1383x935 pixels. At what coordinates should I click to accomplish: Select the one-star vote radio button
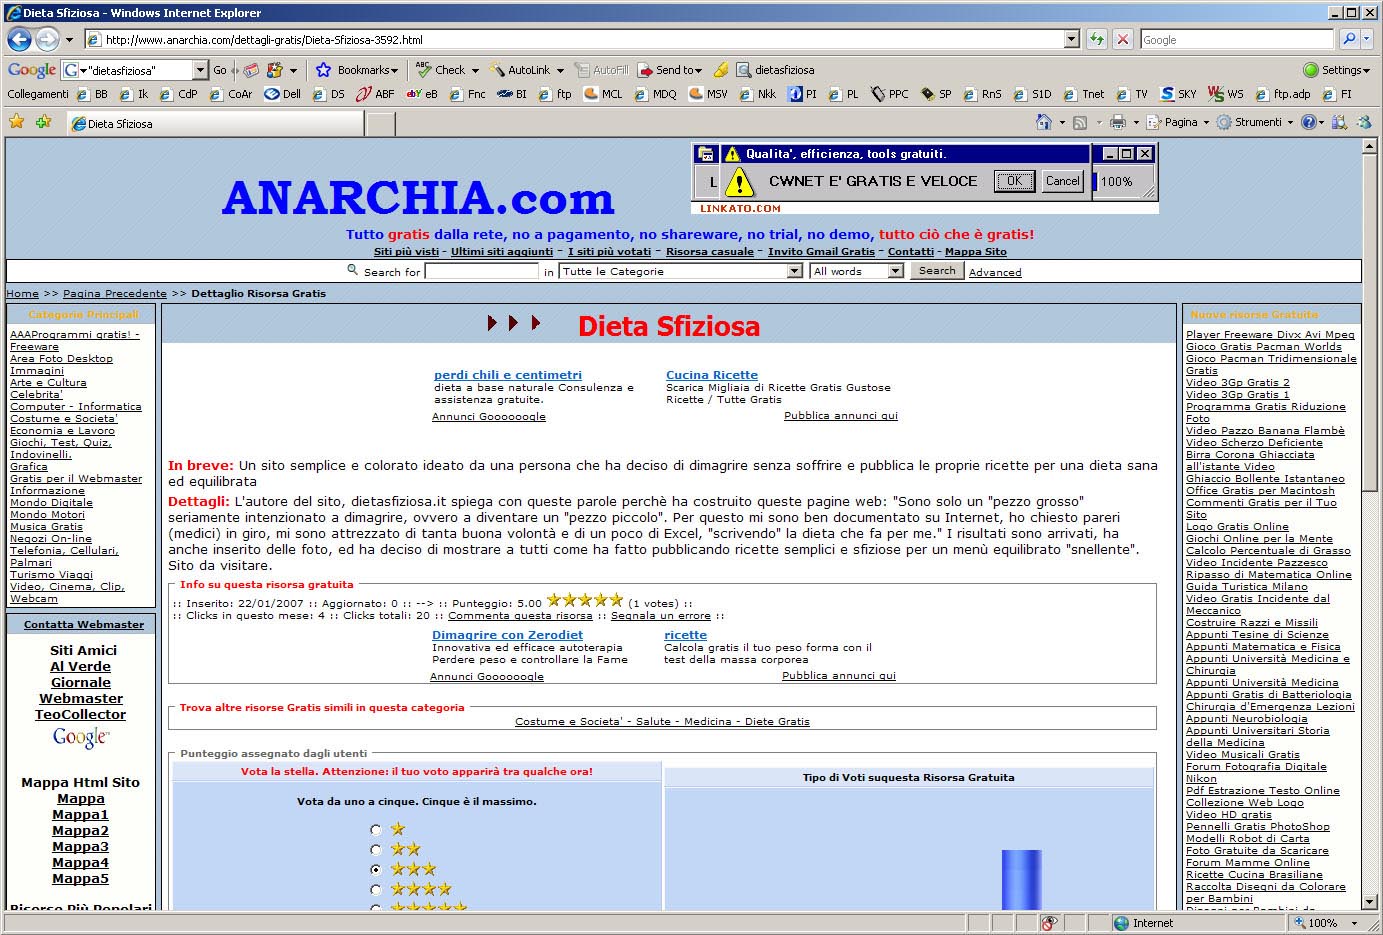point(375,829)
